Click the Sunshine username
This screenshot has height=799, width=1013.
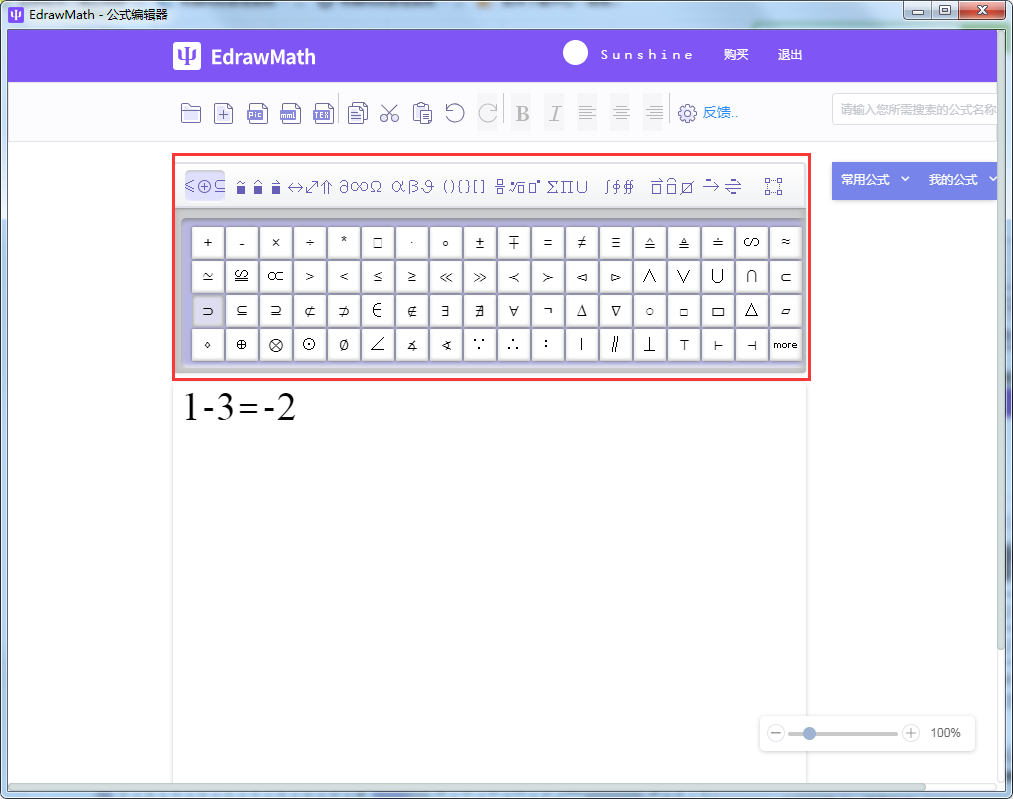(647, 55)
